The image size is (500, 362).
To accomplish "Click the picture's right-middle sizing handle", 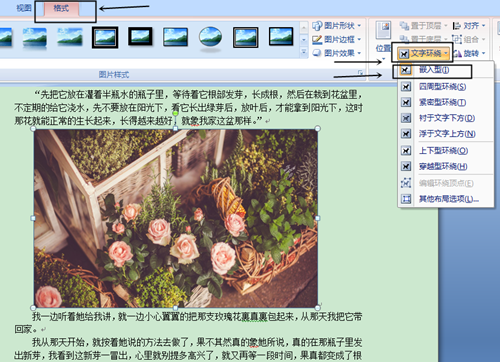I will [317, 218].
